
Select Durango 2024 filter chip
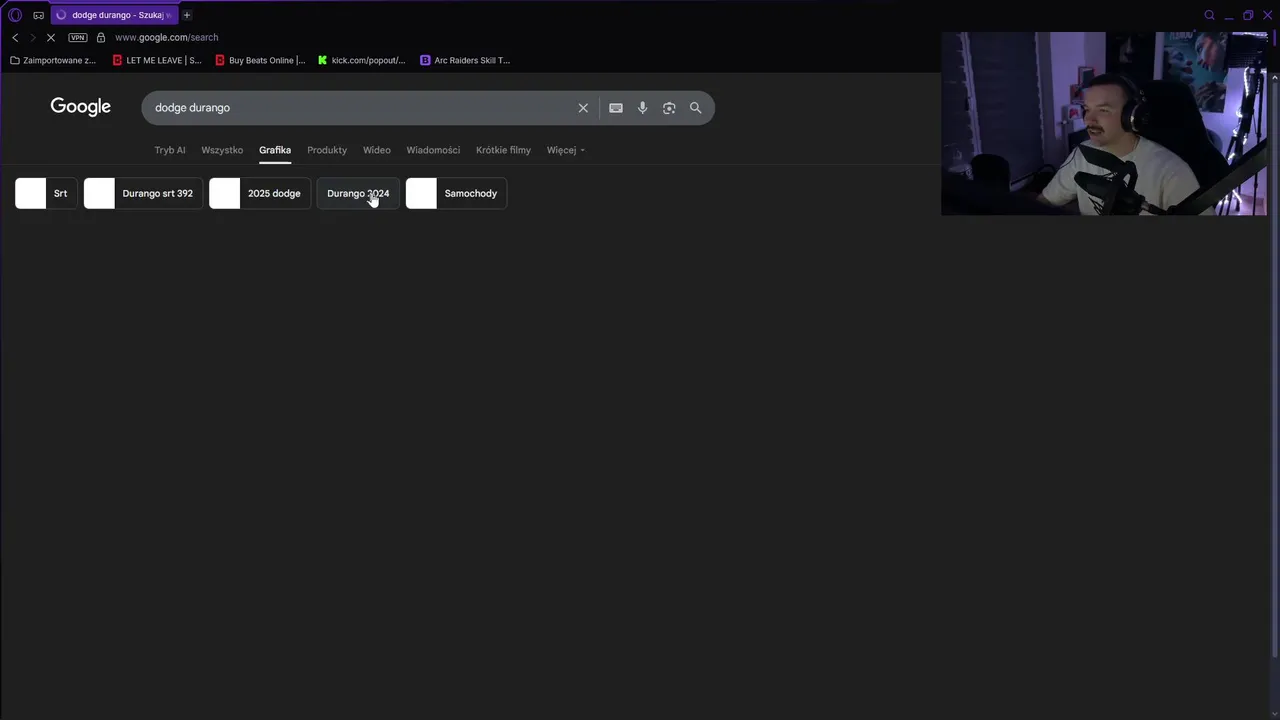tap(358, 193)
